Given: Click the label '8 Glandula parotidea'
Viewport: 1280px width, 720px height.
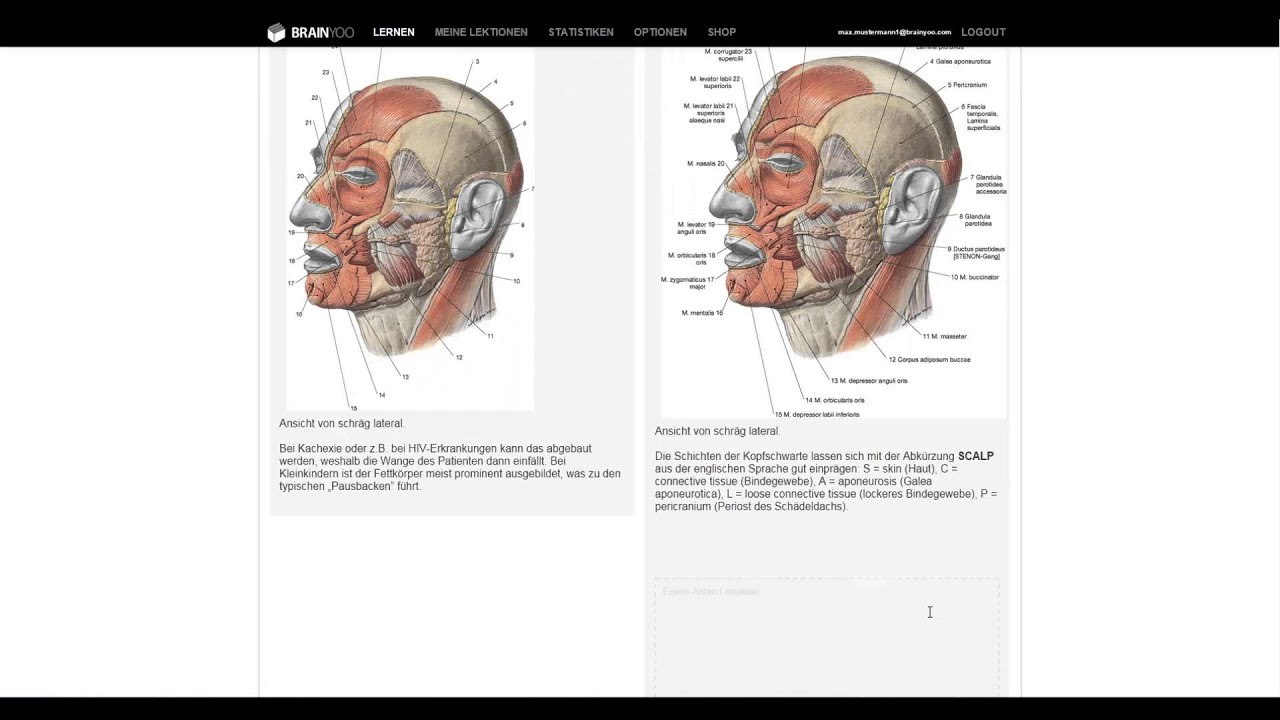Looking at the screenshot, I should coord(975,220).
